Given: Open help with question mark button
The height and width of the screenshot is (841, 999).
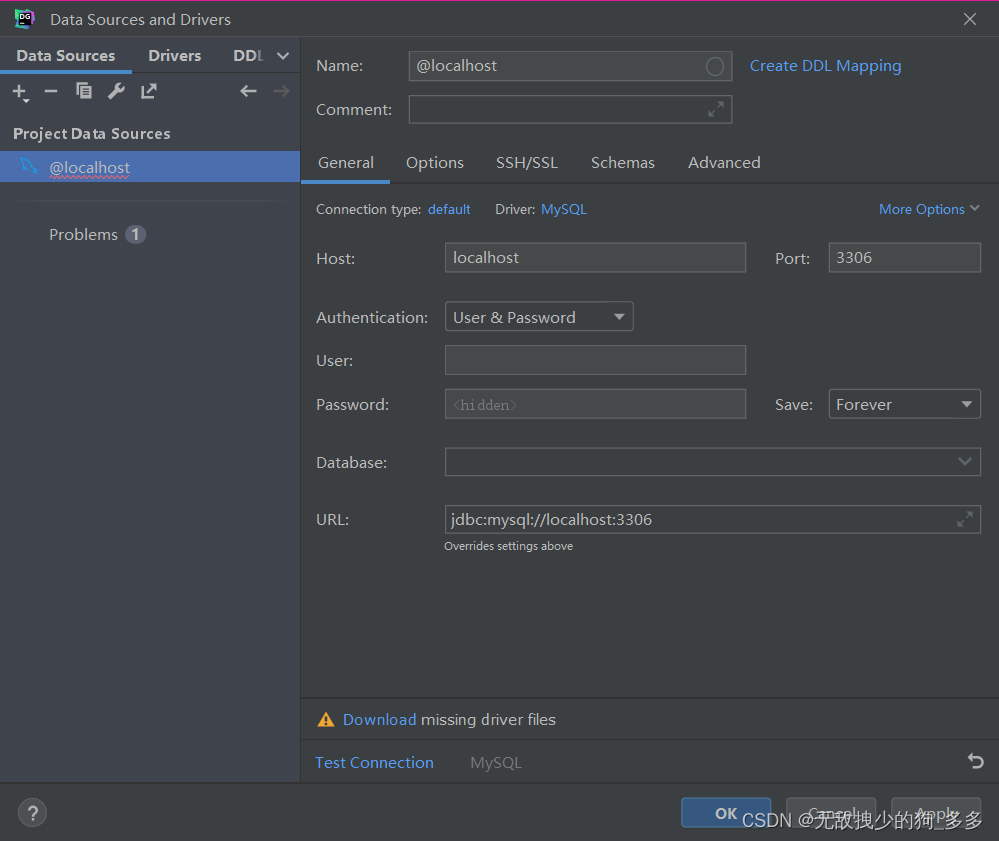Looking at the screenshot, I should 32,813.
